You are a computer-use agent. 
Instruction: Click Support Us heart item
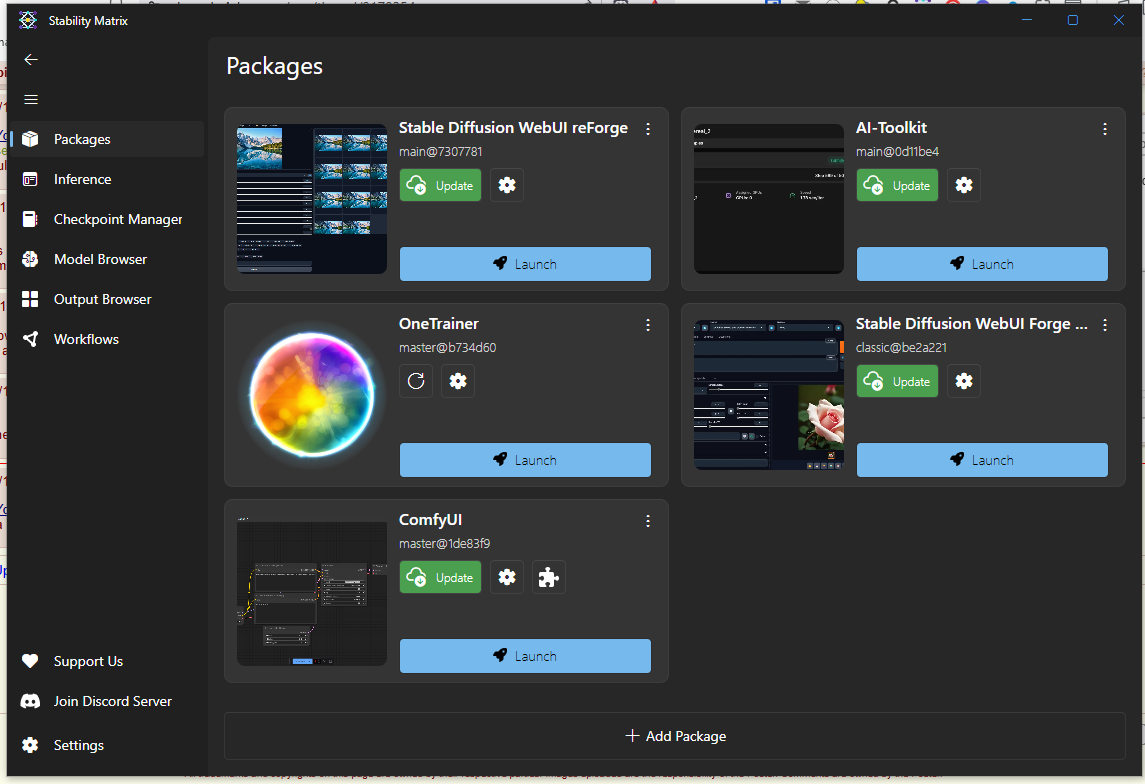pyautogui.click(x=107, y=661)
